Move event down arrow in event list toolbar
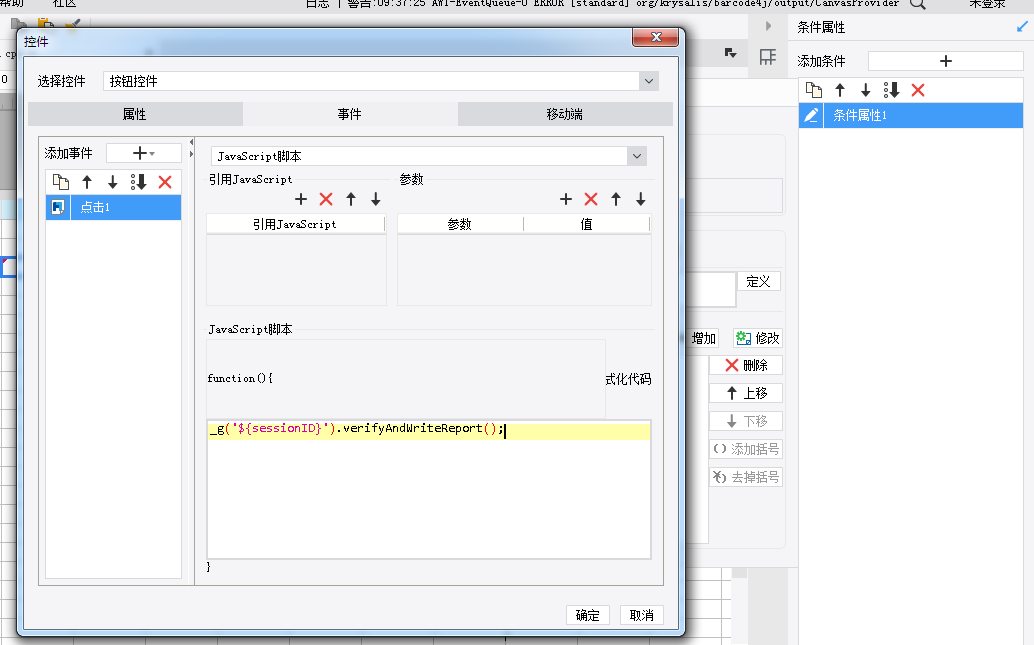The height and width of the screenshot is (645, 1034). tap(113, 182)
